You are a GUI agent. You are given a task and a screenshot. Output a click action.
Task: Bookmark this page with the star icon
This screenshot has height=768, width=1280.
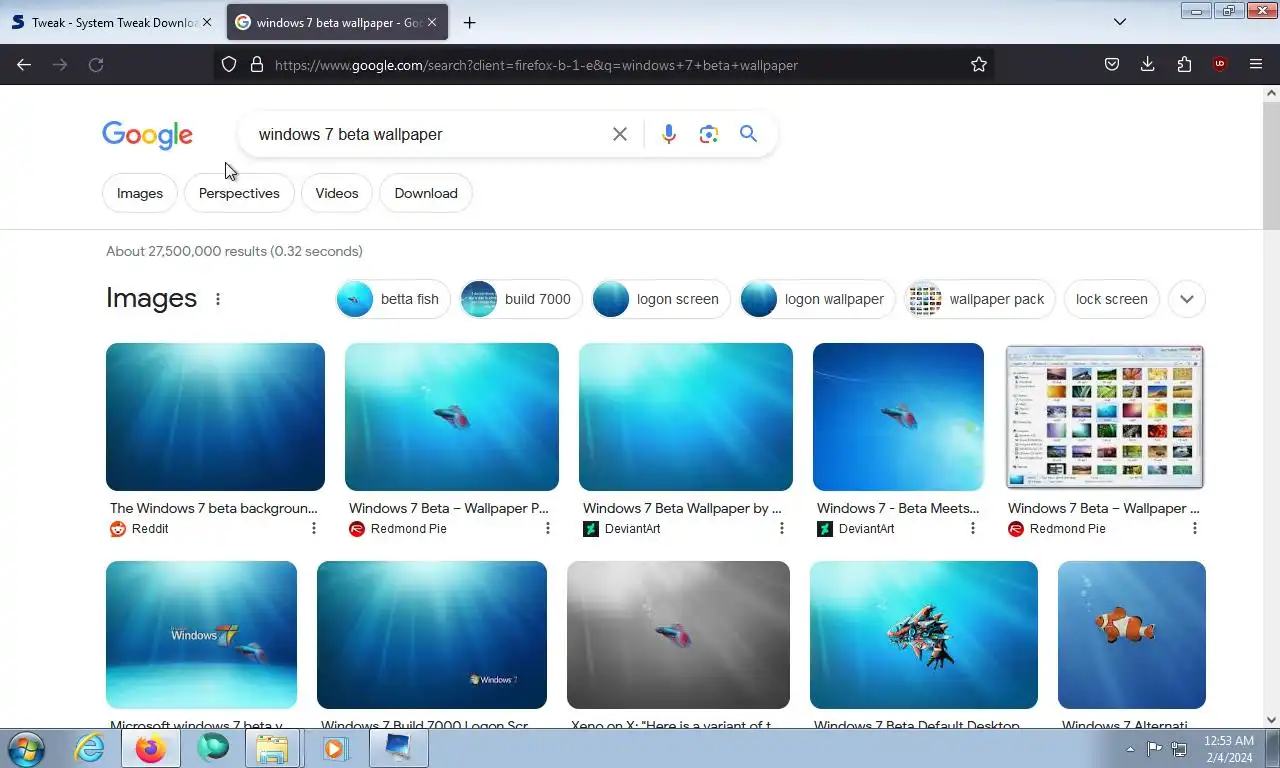(x=979, y=64)
